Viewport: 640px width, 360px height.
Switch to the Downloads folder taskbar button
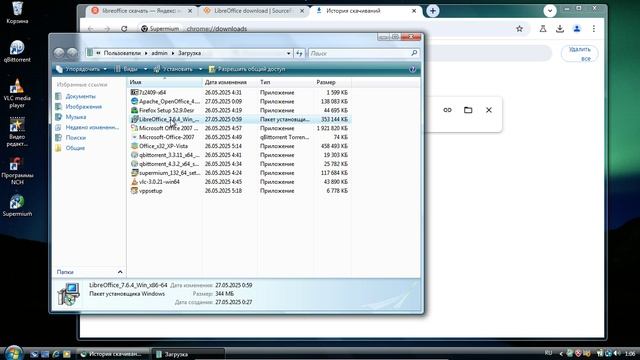(x=189, y=354)
